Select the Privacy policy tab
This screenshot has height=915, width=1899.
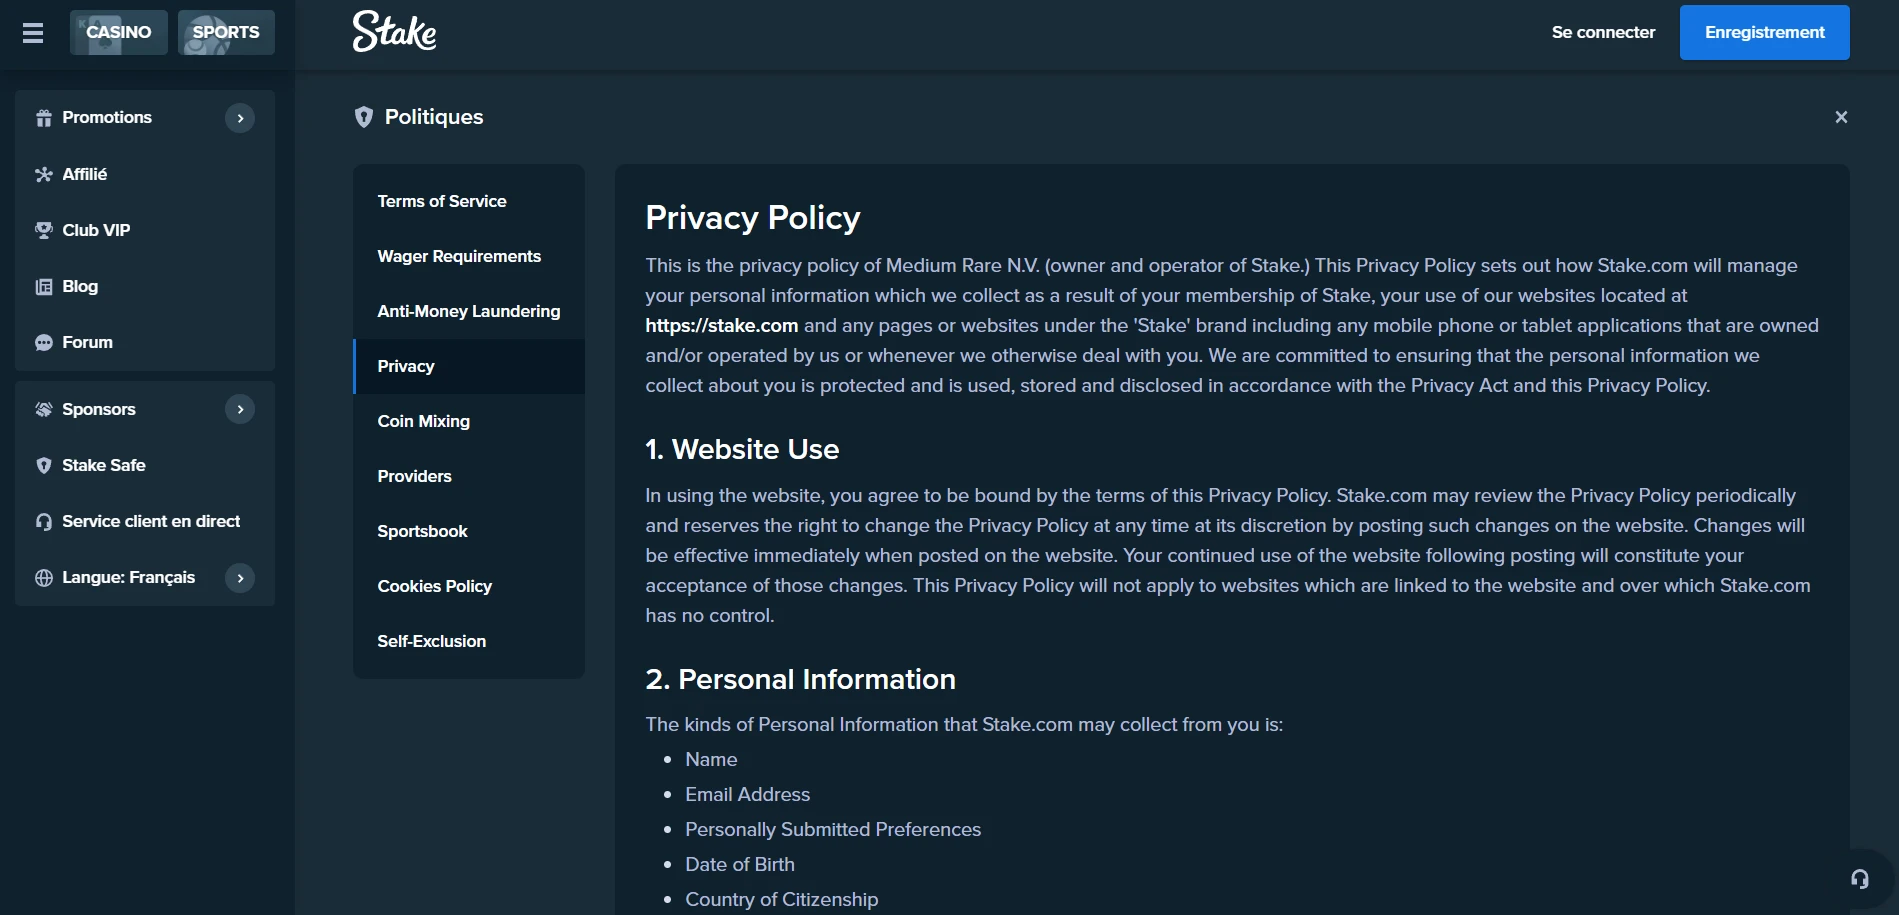[x=469, y=366]
